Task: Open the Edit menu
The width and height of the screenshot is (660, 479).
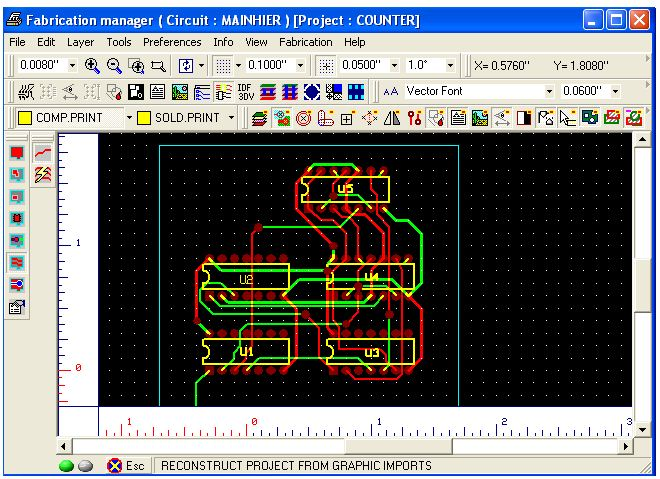Action: click(46, 42)
